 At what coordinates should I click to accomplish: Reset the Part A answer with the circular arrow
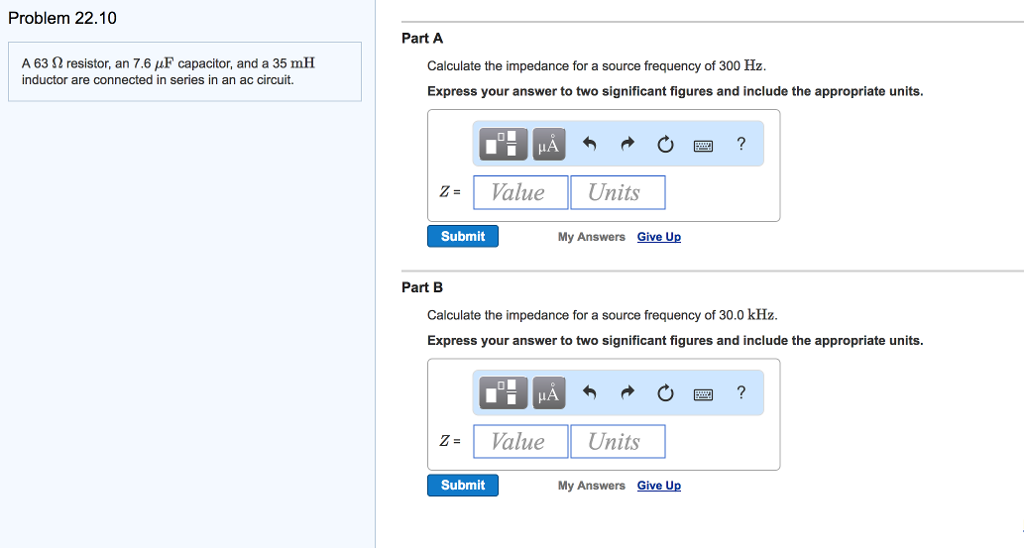[665, 145]
